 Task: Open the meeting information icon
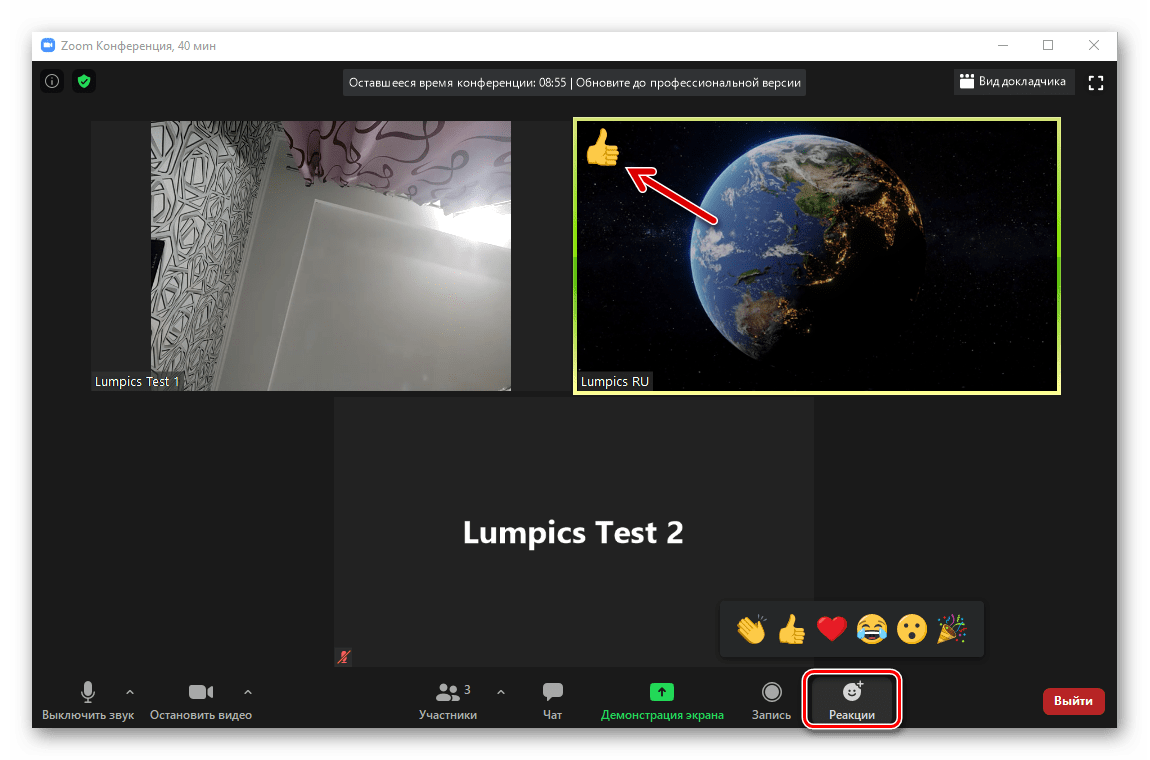(x=52, y=81)
